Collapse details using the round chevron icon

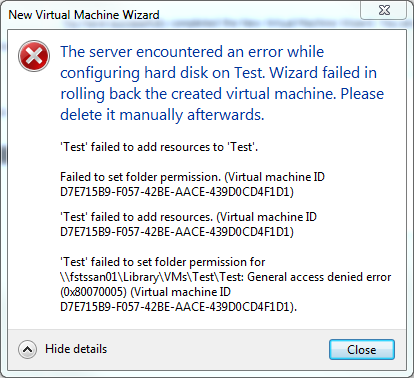[x=27, y=349]
